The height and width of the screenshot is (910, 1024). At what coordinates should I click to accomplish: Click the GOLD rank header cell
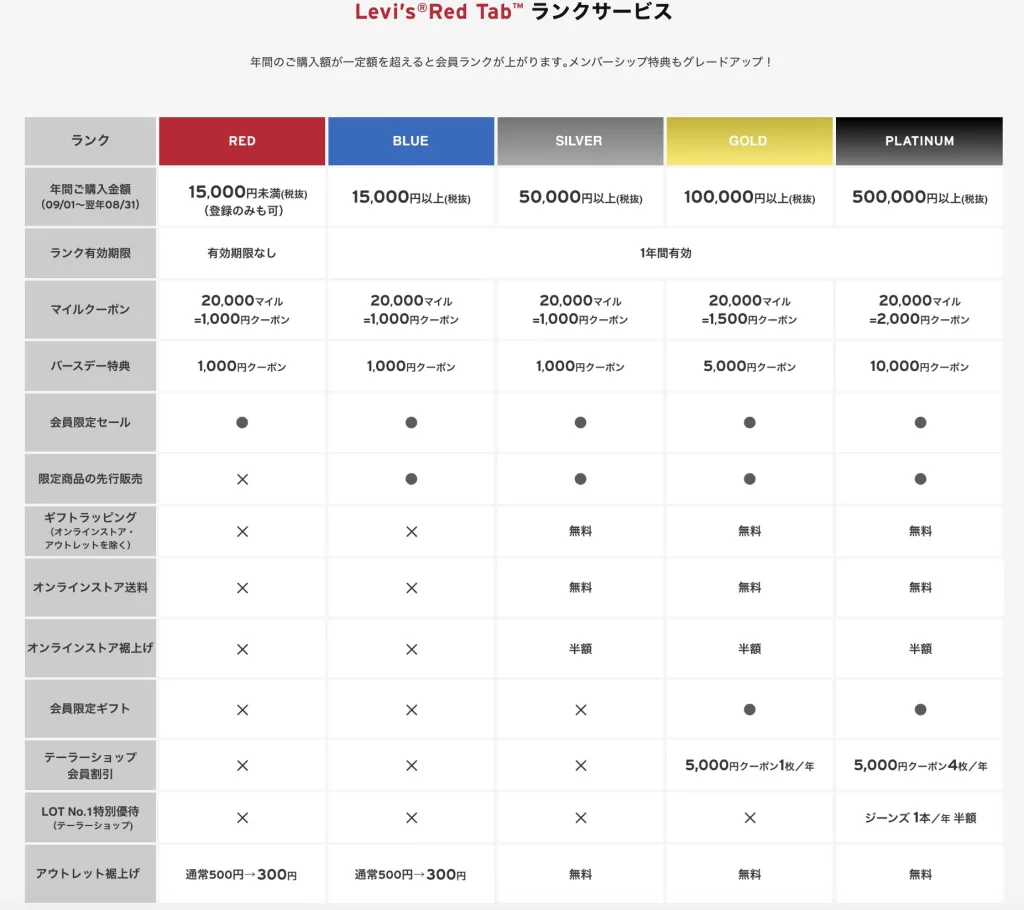click(x=748, y=141)
